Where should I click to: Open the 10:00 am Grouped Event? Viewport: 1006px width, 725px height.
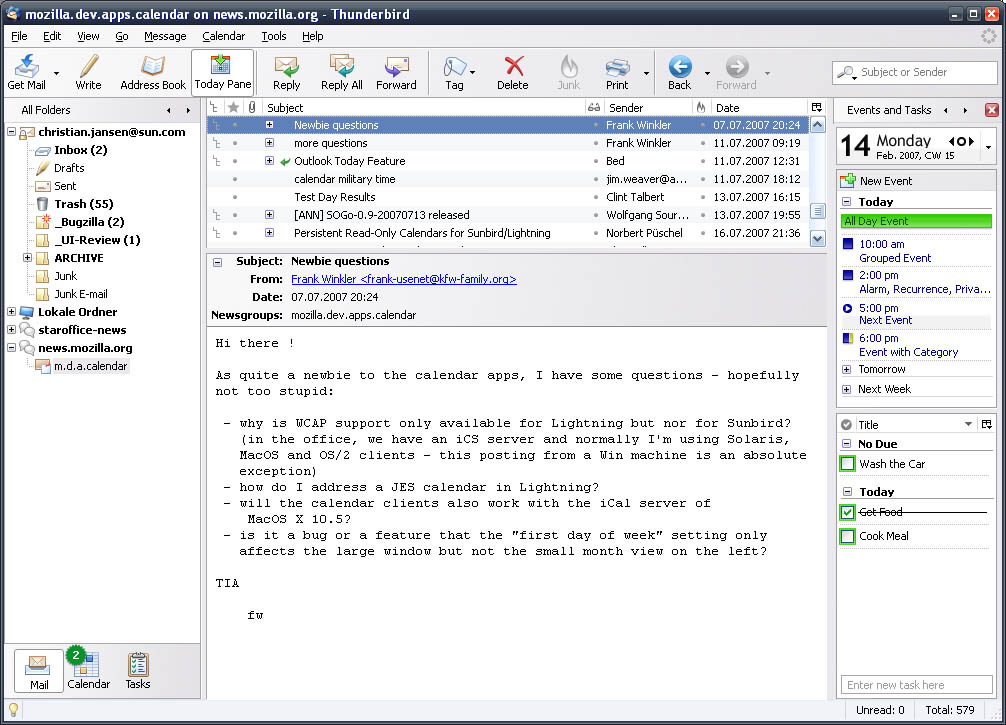[916, 251]
